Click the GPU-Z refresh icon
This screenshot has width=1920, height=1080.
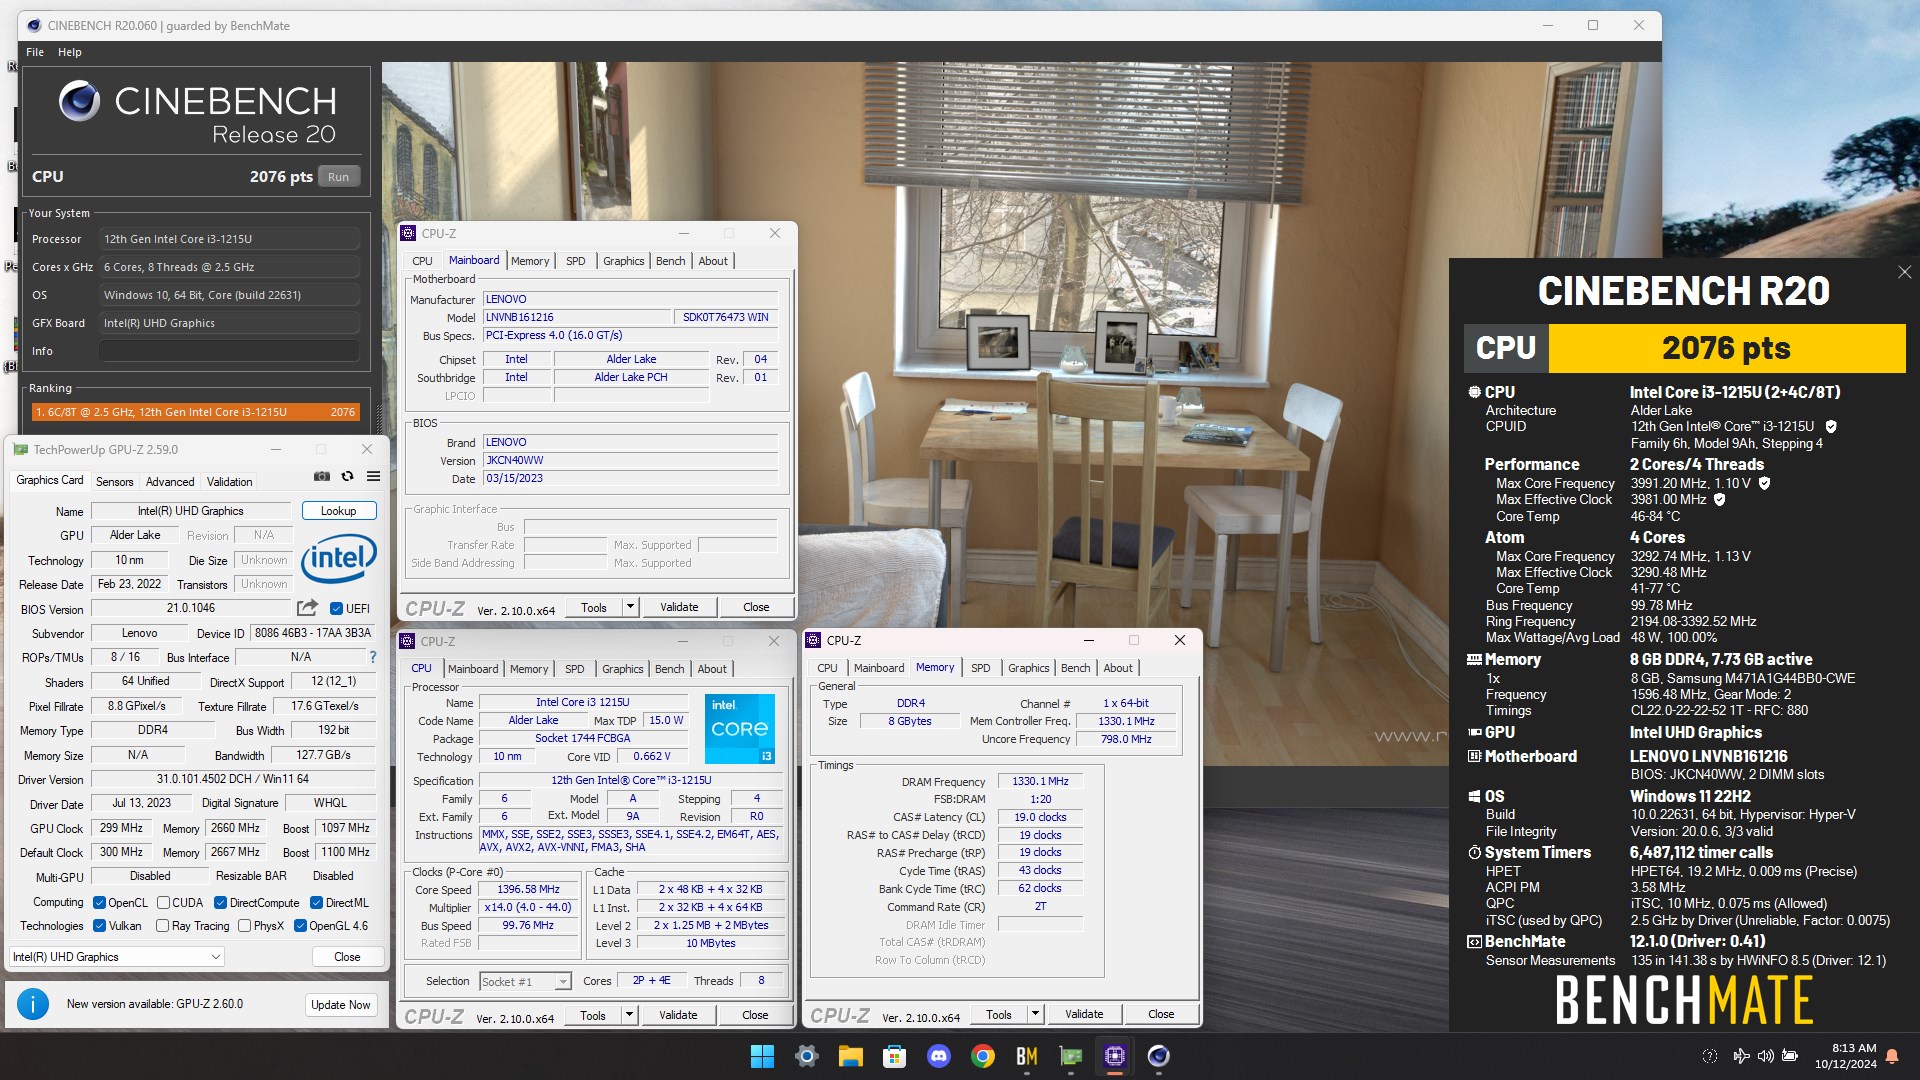tap(348, 477)
